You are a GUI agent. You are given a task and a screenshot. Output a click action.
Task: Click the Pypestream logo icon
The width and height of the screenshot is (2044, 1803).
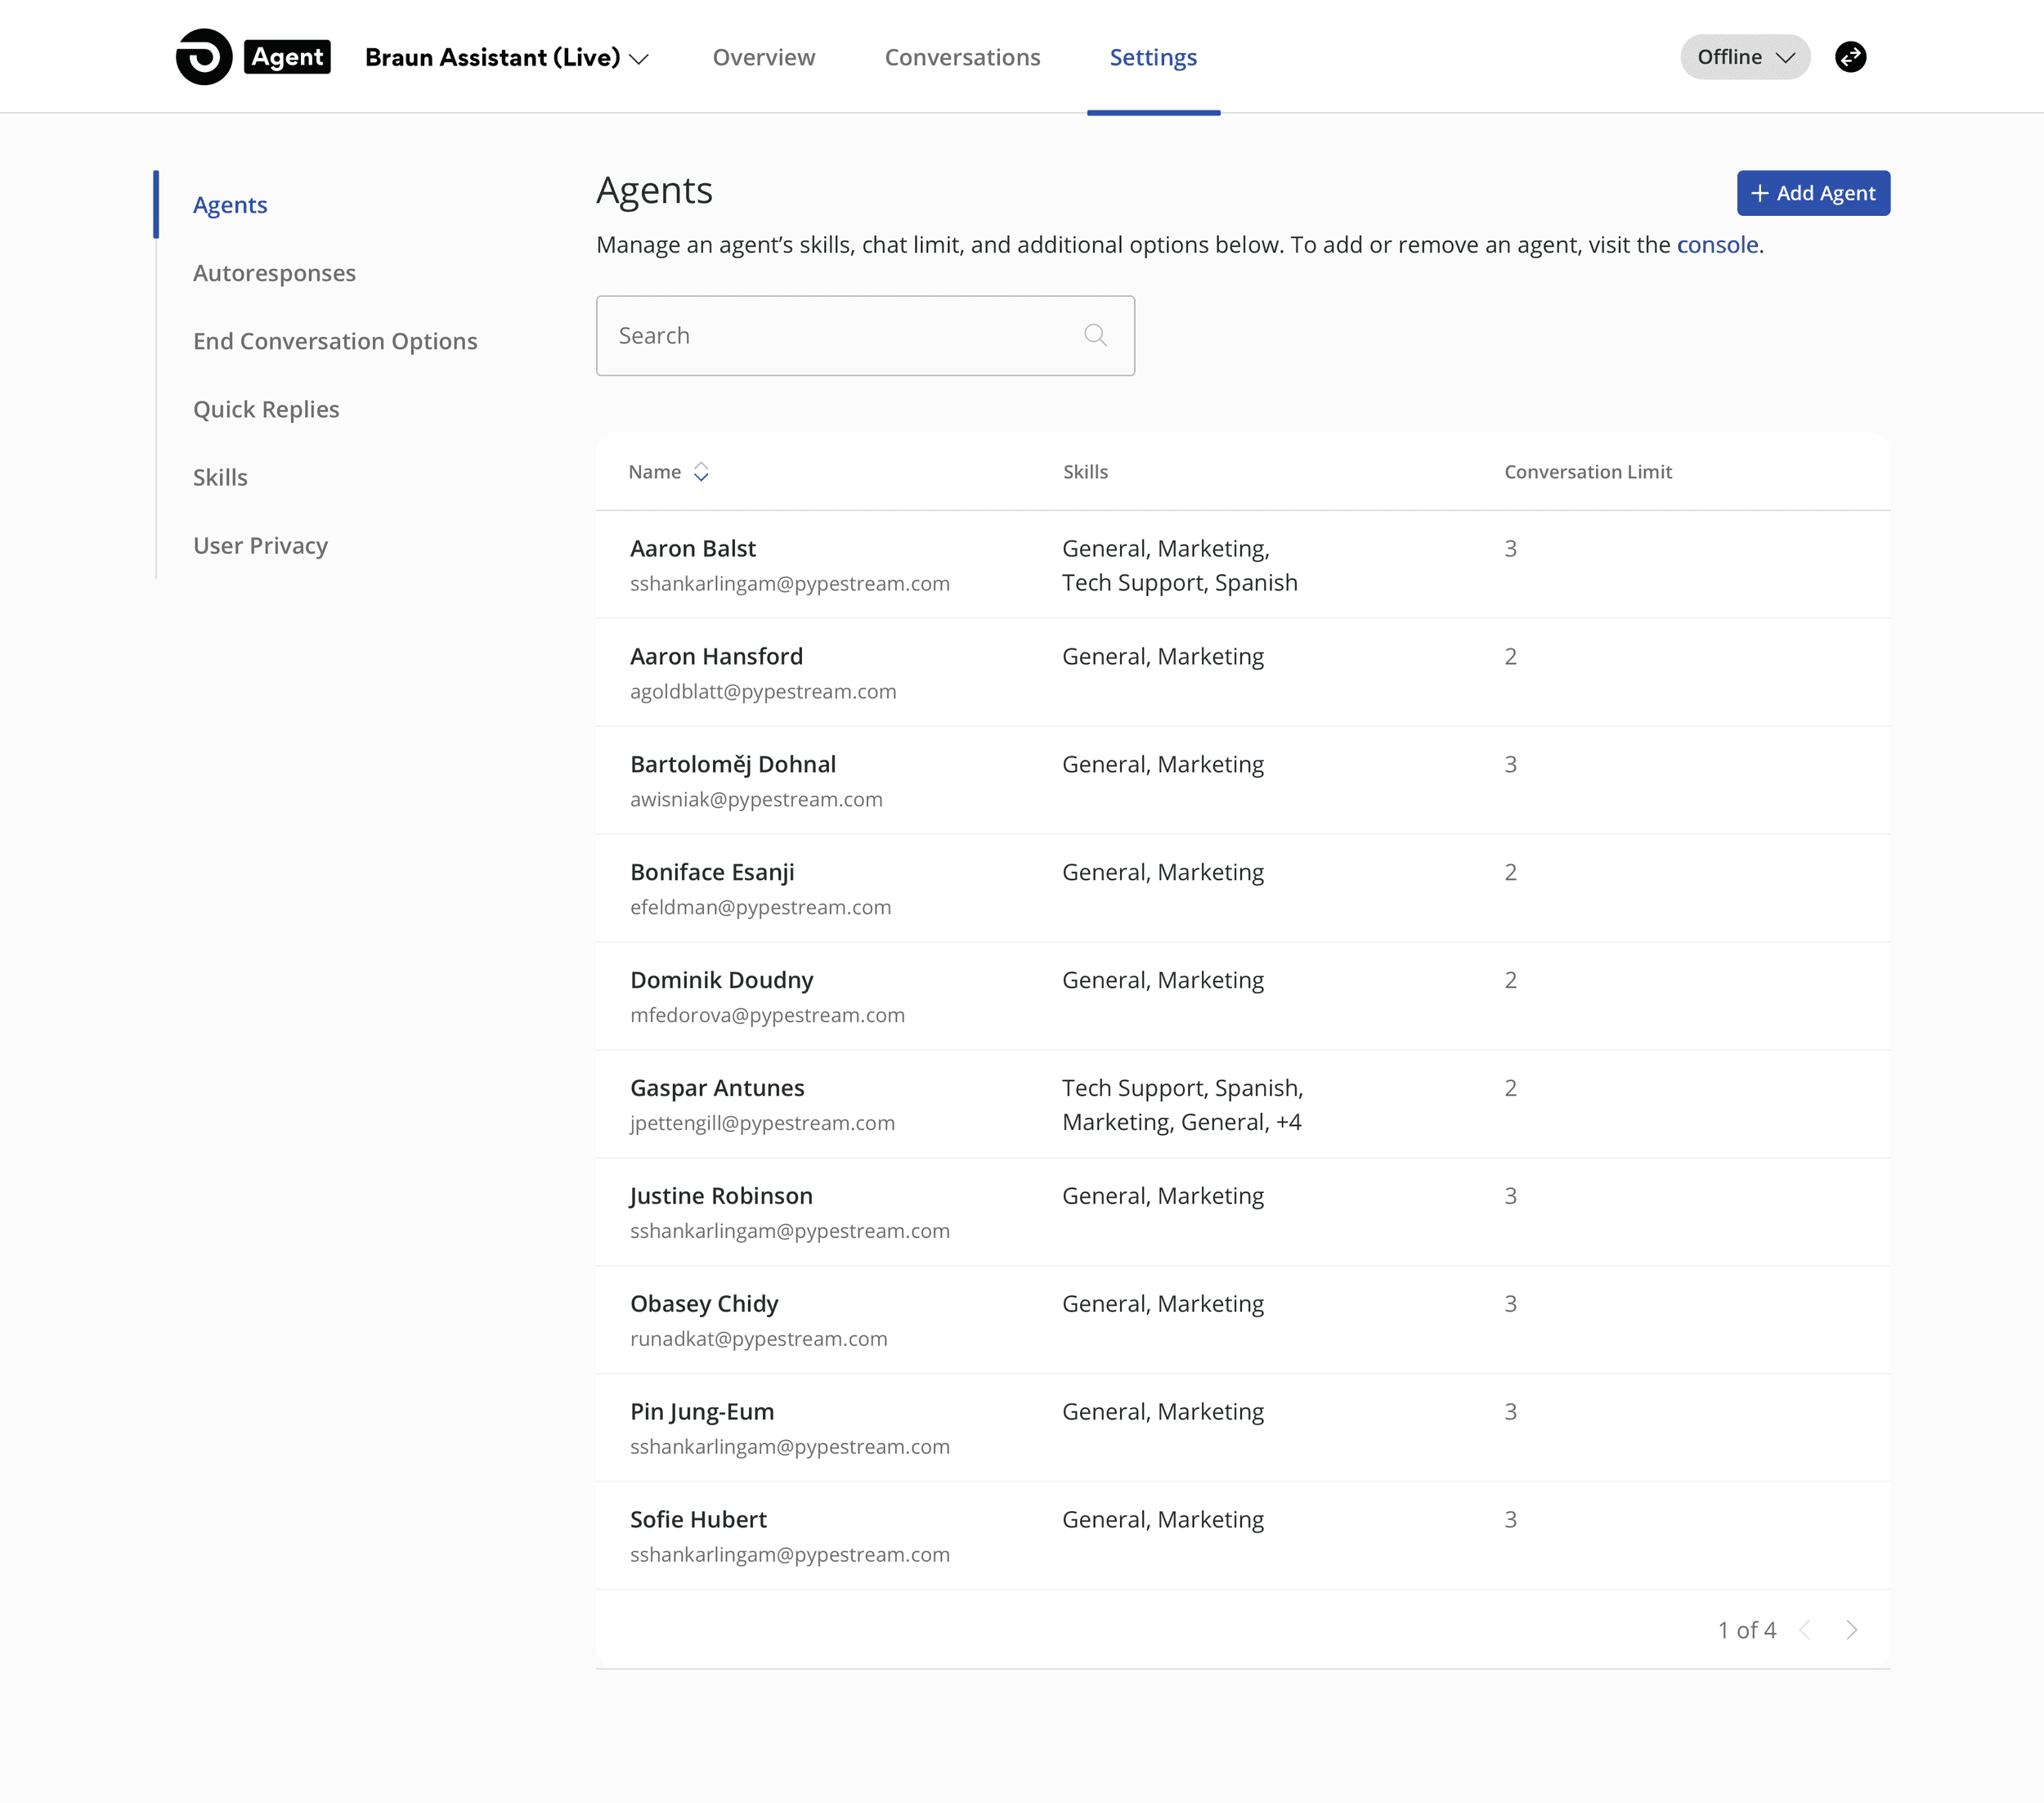point(204,57)
